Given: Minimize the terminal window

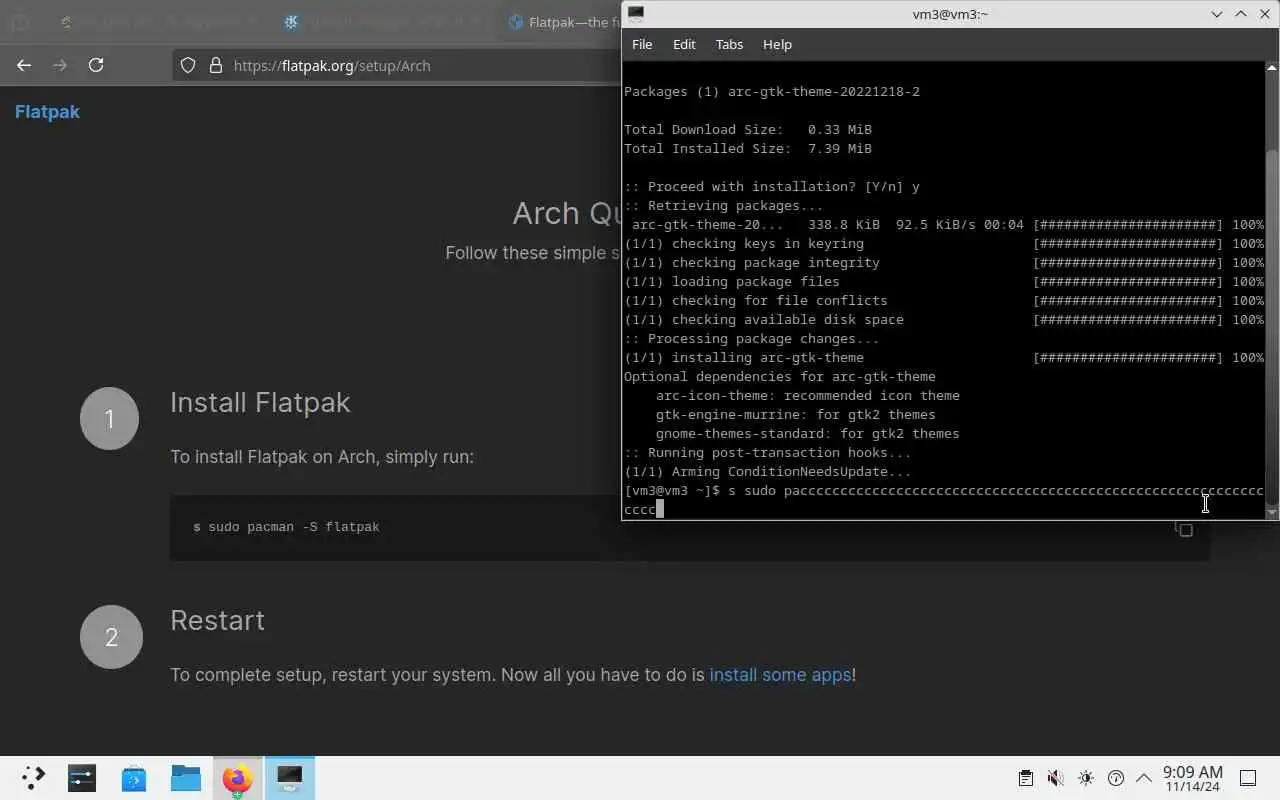Looking at the screenshot, I should pyautogui.click(x=1217, y=14).
